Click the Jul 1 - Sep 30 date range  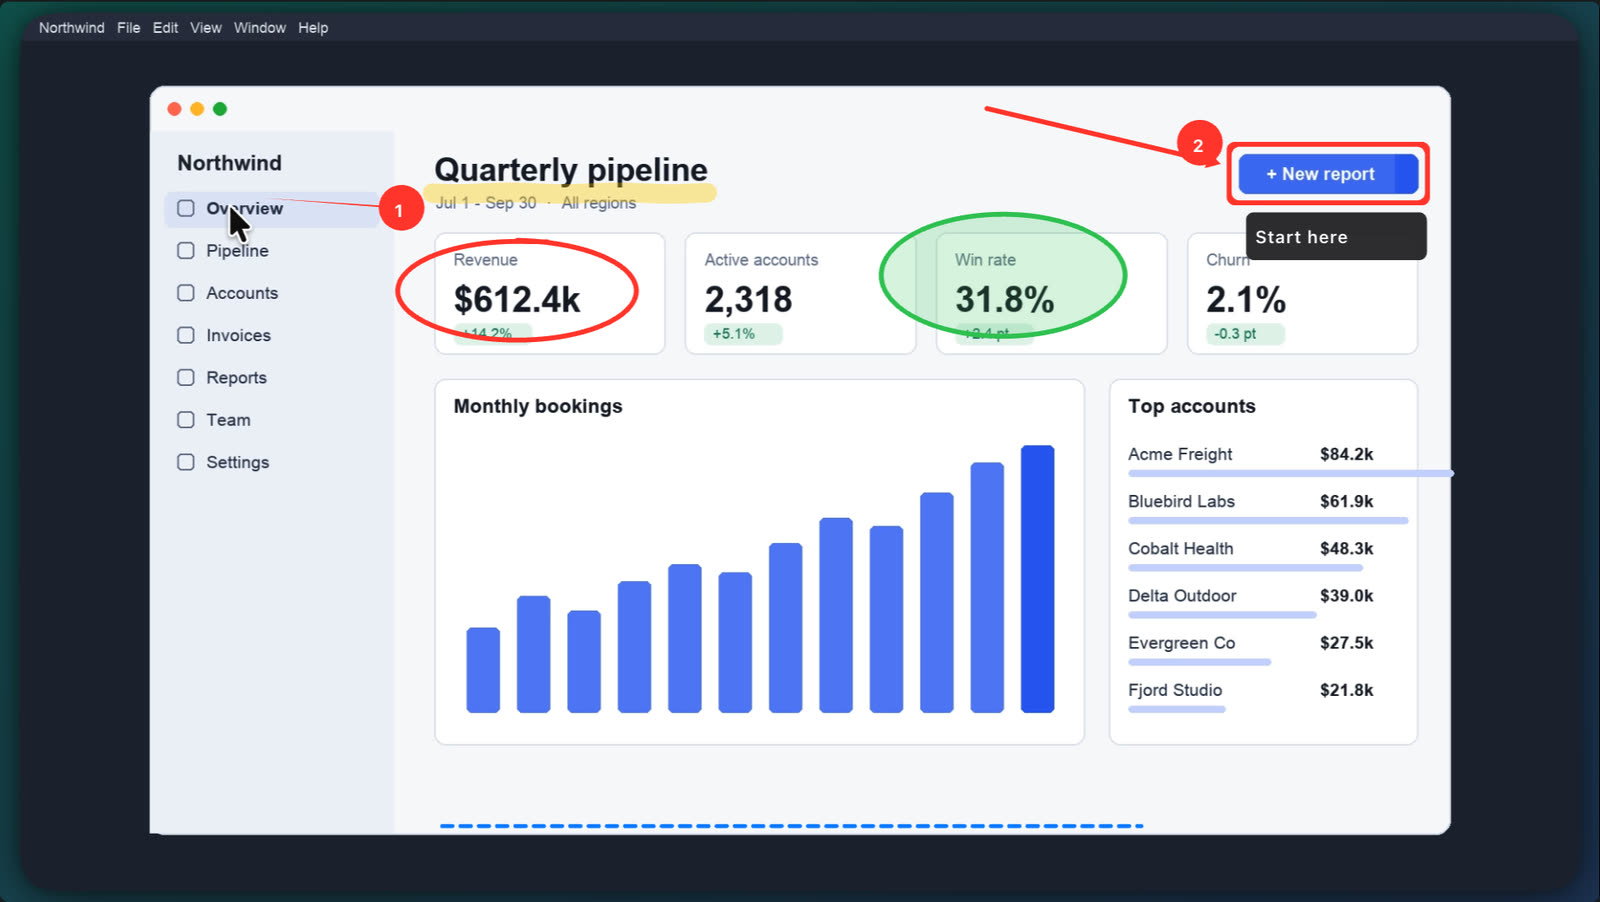pyautogui.click(x=486, y=203)
